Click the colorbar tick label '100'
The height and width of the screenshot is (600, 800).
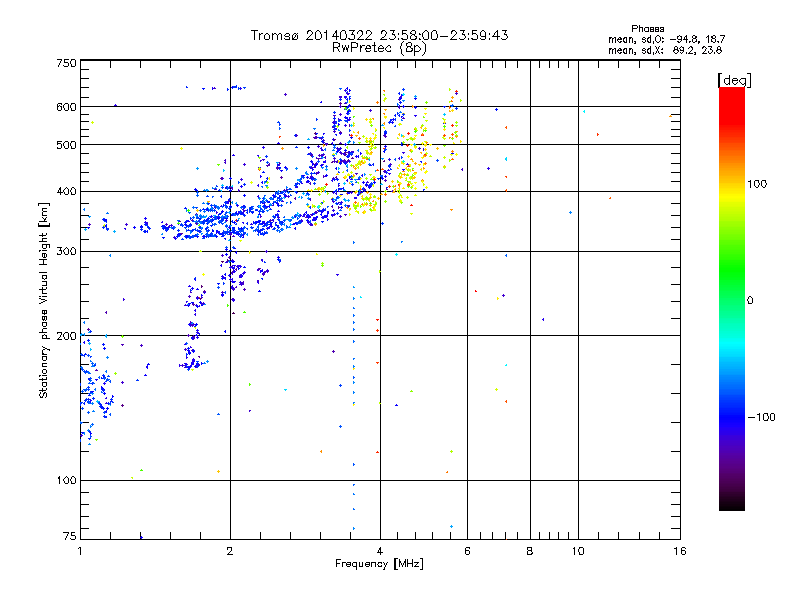point(757,184)
